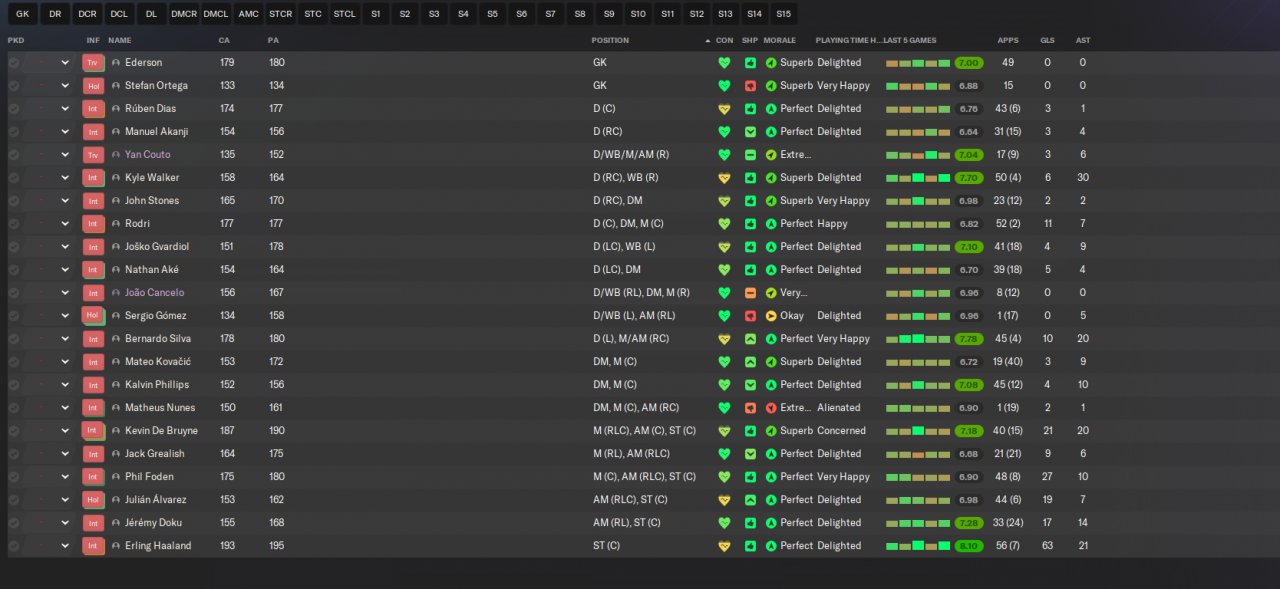Click Bernardo Silva's sharpness icon

point(750,338)
